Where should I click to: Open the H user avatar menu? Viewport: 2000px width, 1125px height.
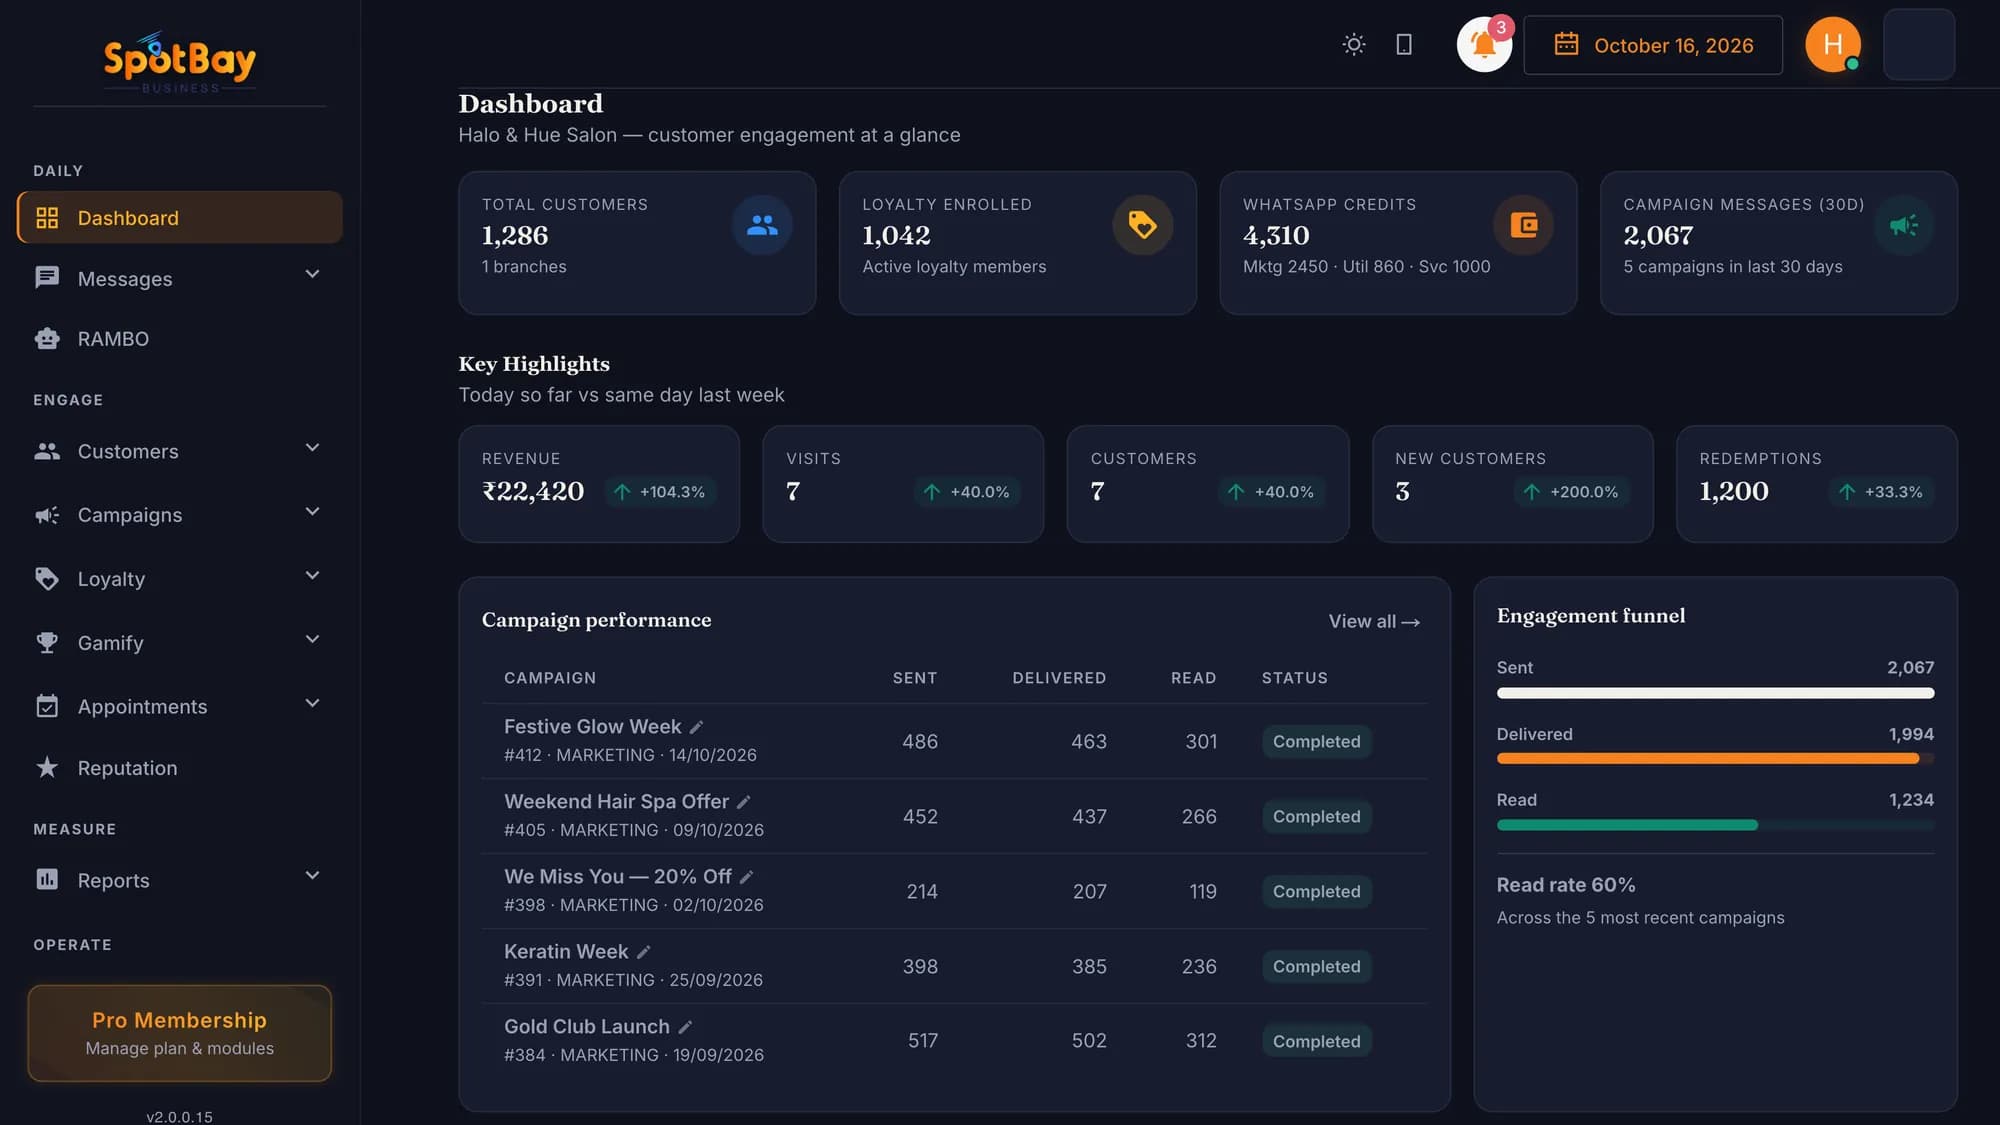(1832, 45)
